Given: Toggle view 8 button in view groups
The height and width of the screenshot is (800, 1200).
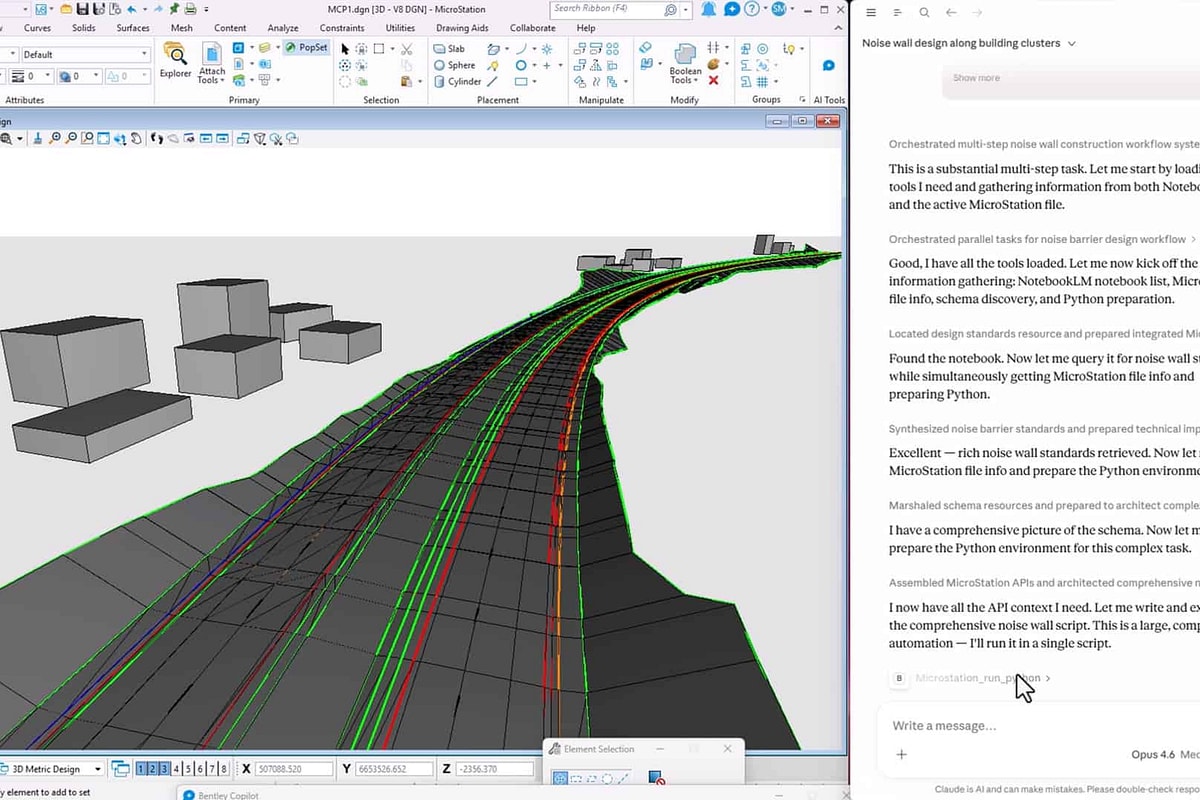Looking at the screenshot, I should [224, 769].
